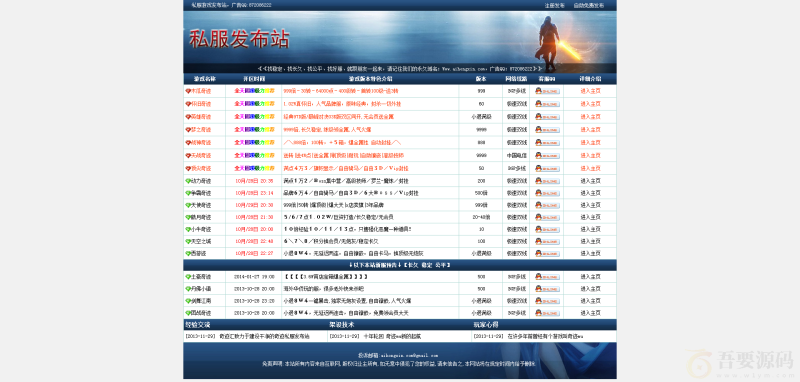Open the 天空之城 server name link
800x382 pixels.
click(x=201, y=241)
